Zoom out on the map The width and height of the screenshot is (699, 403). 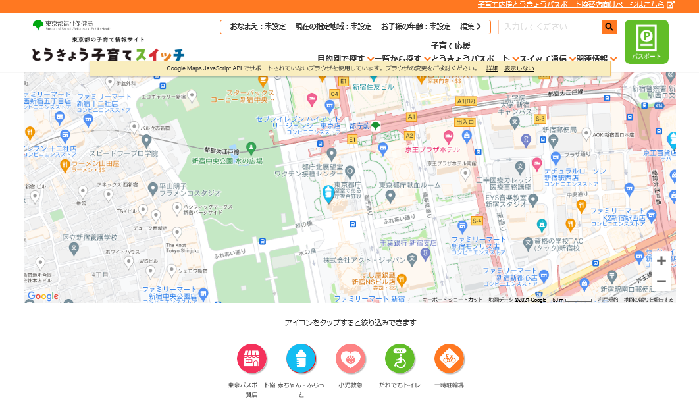click(661, 281)
